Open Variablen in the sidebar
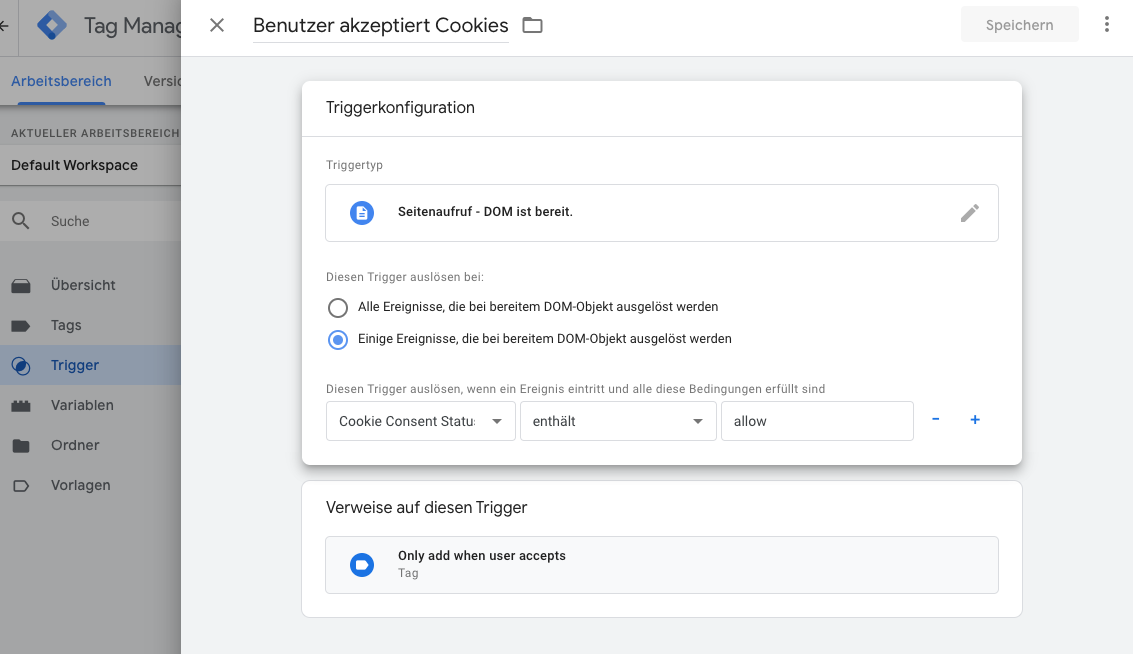 point(82,405)
